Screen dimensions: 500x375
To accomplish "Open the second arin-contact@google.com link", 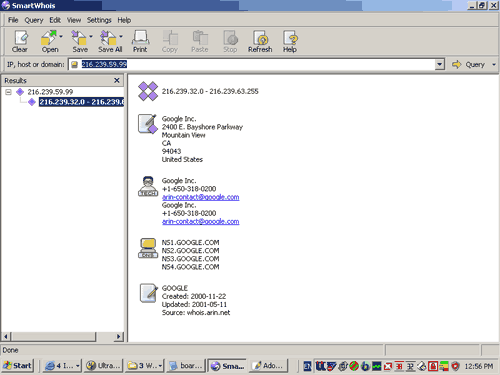I will [x=200, y=221].
